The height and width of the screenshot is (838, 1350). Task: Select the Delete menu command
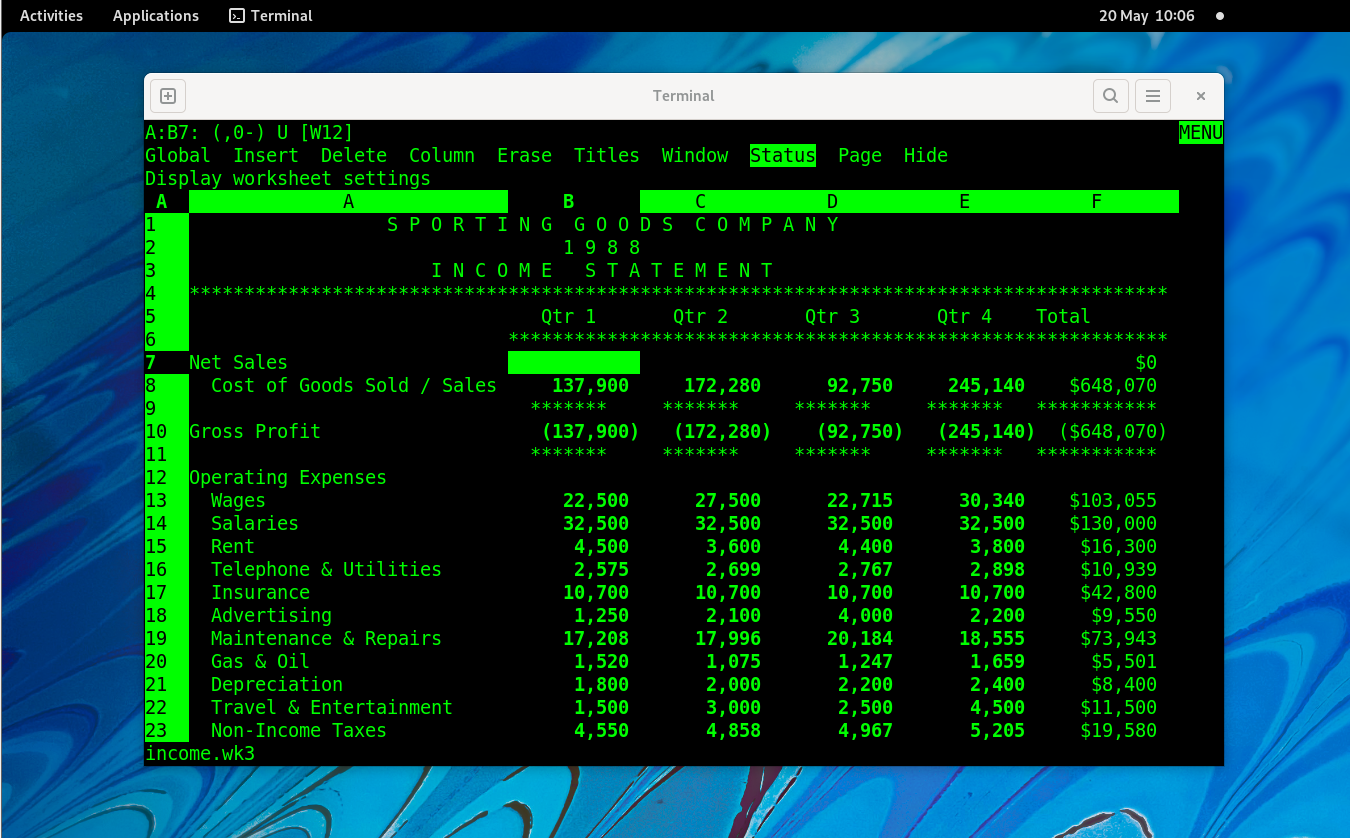[x=352, y=155]
